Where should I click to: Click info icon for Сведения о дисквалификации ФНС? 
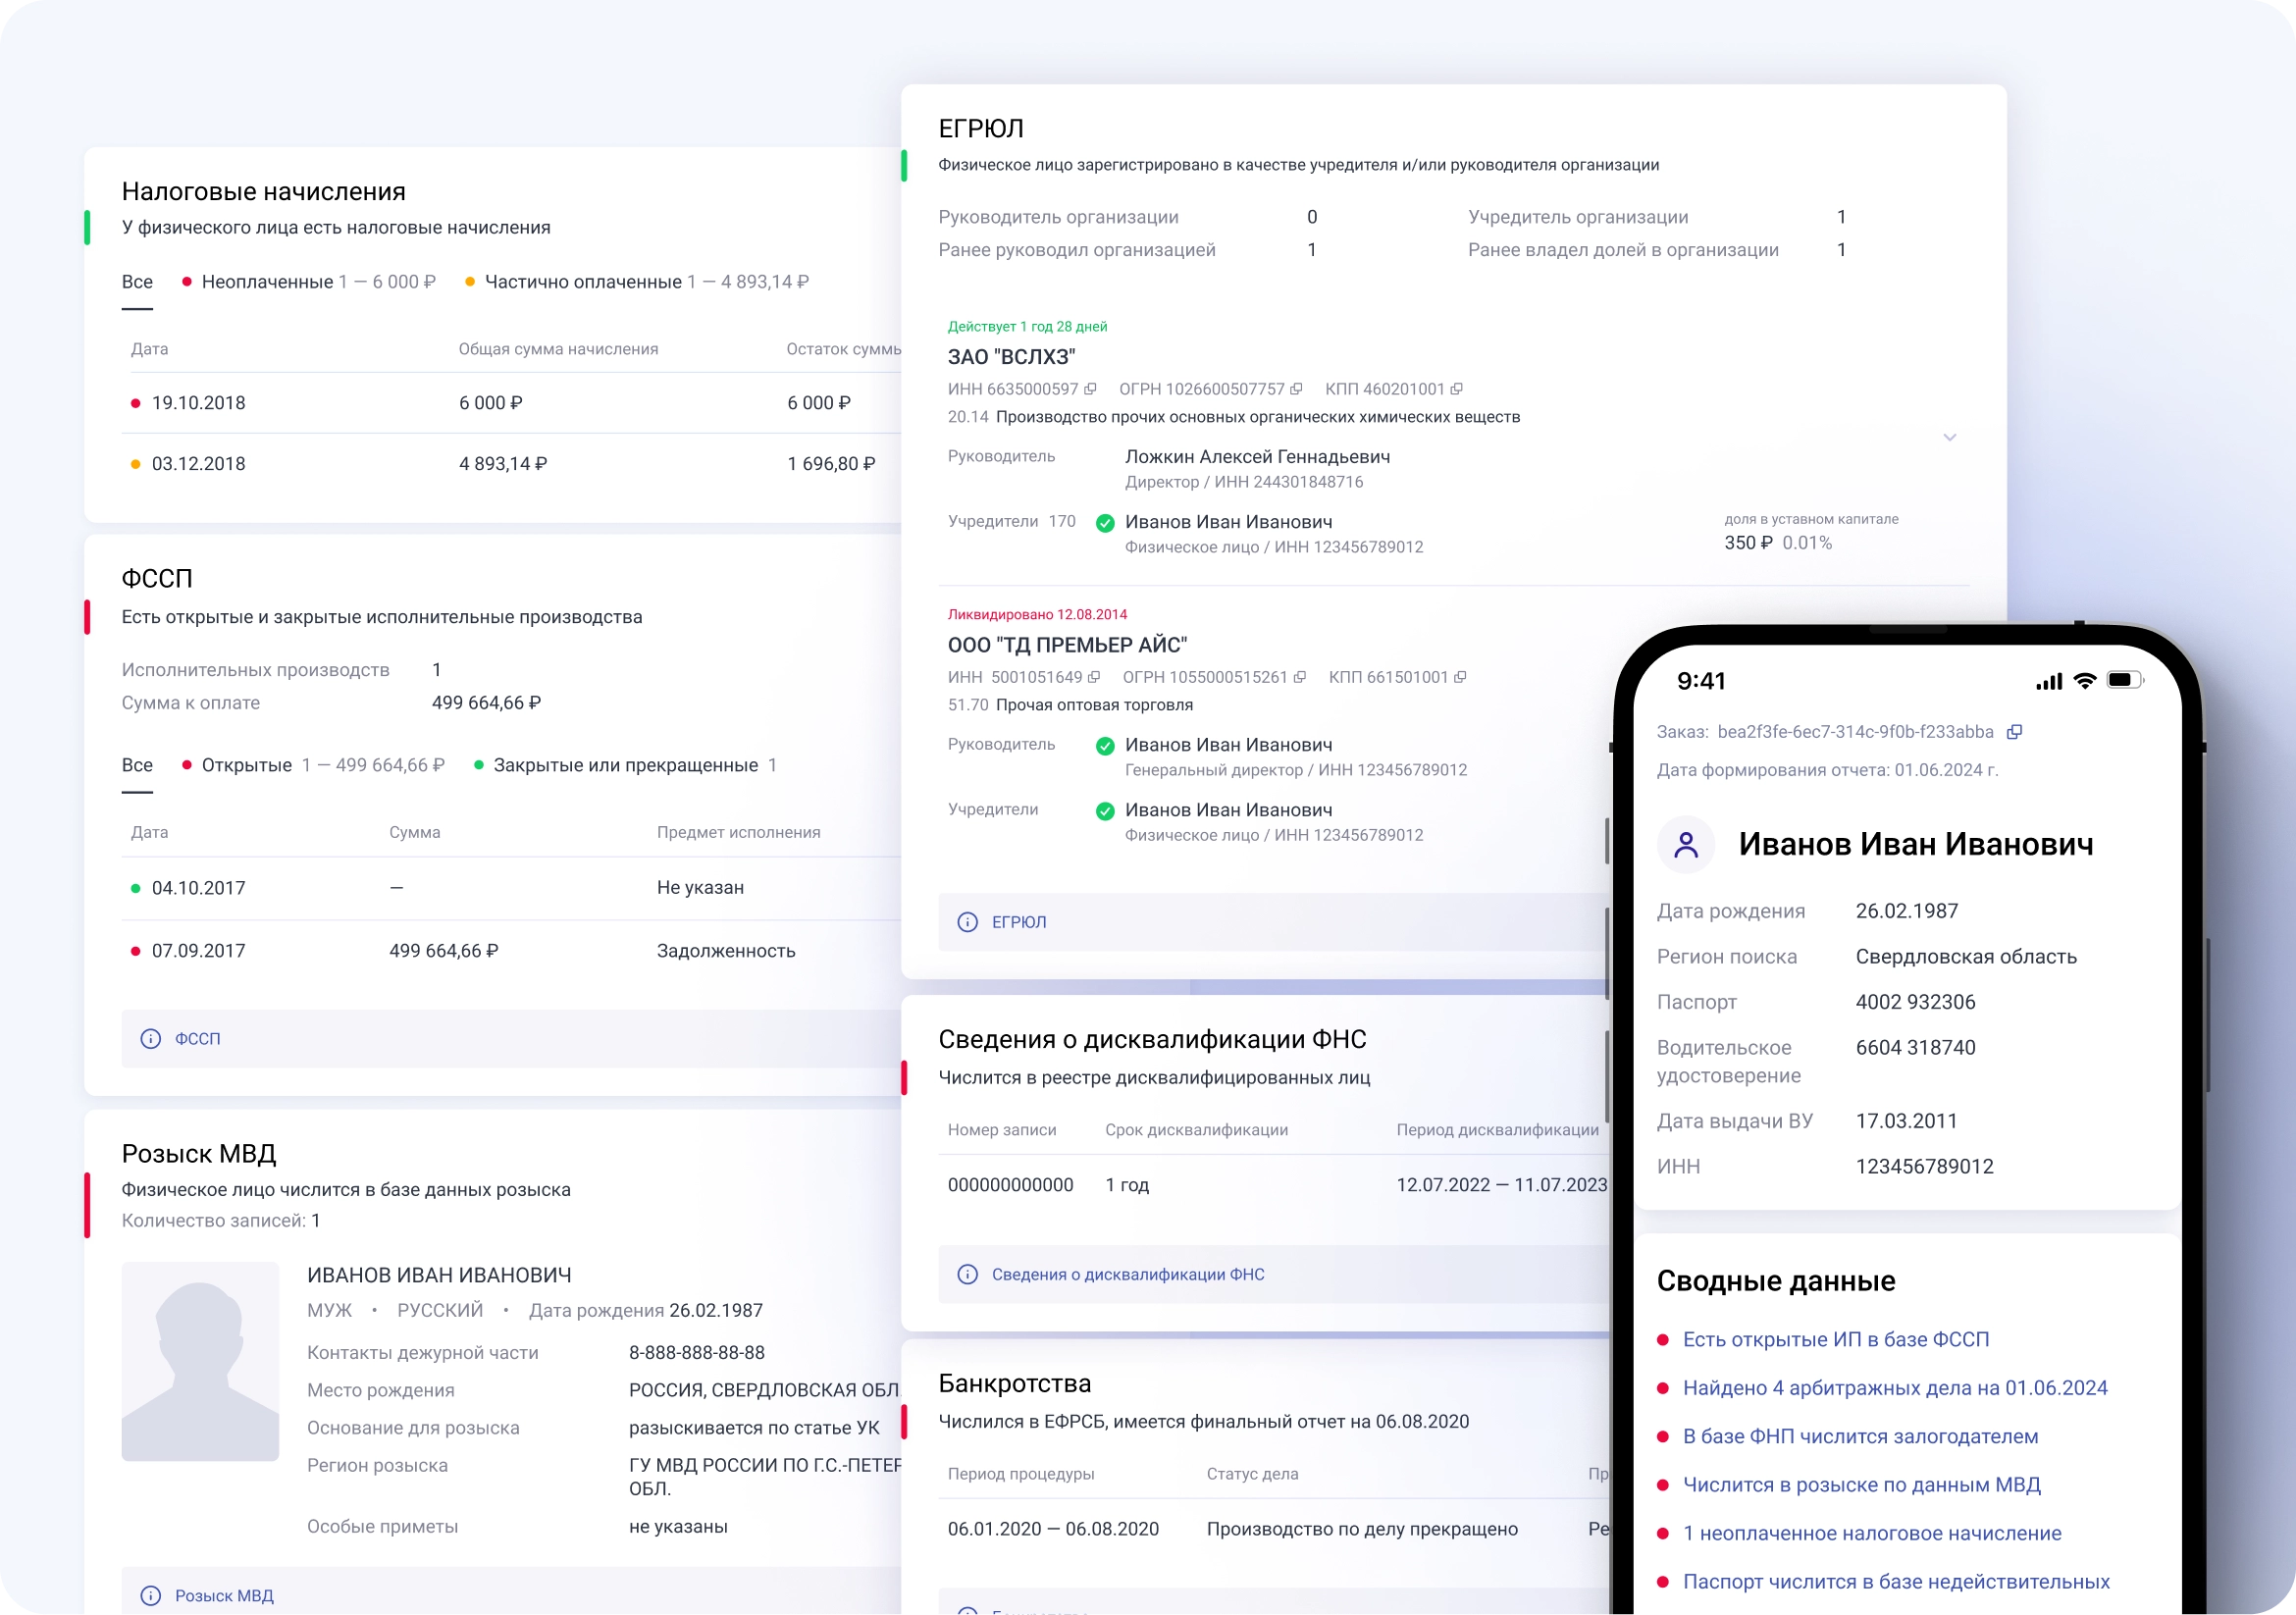click(x=966, y=1274)
